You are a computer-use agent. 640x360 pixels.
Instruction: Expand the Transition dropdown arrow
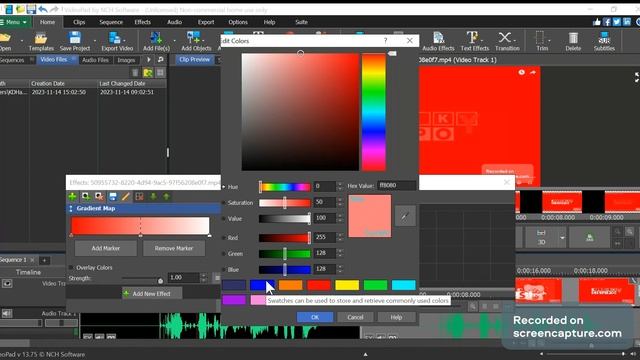pos(515,40)
